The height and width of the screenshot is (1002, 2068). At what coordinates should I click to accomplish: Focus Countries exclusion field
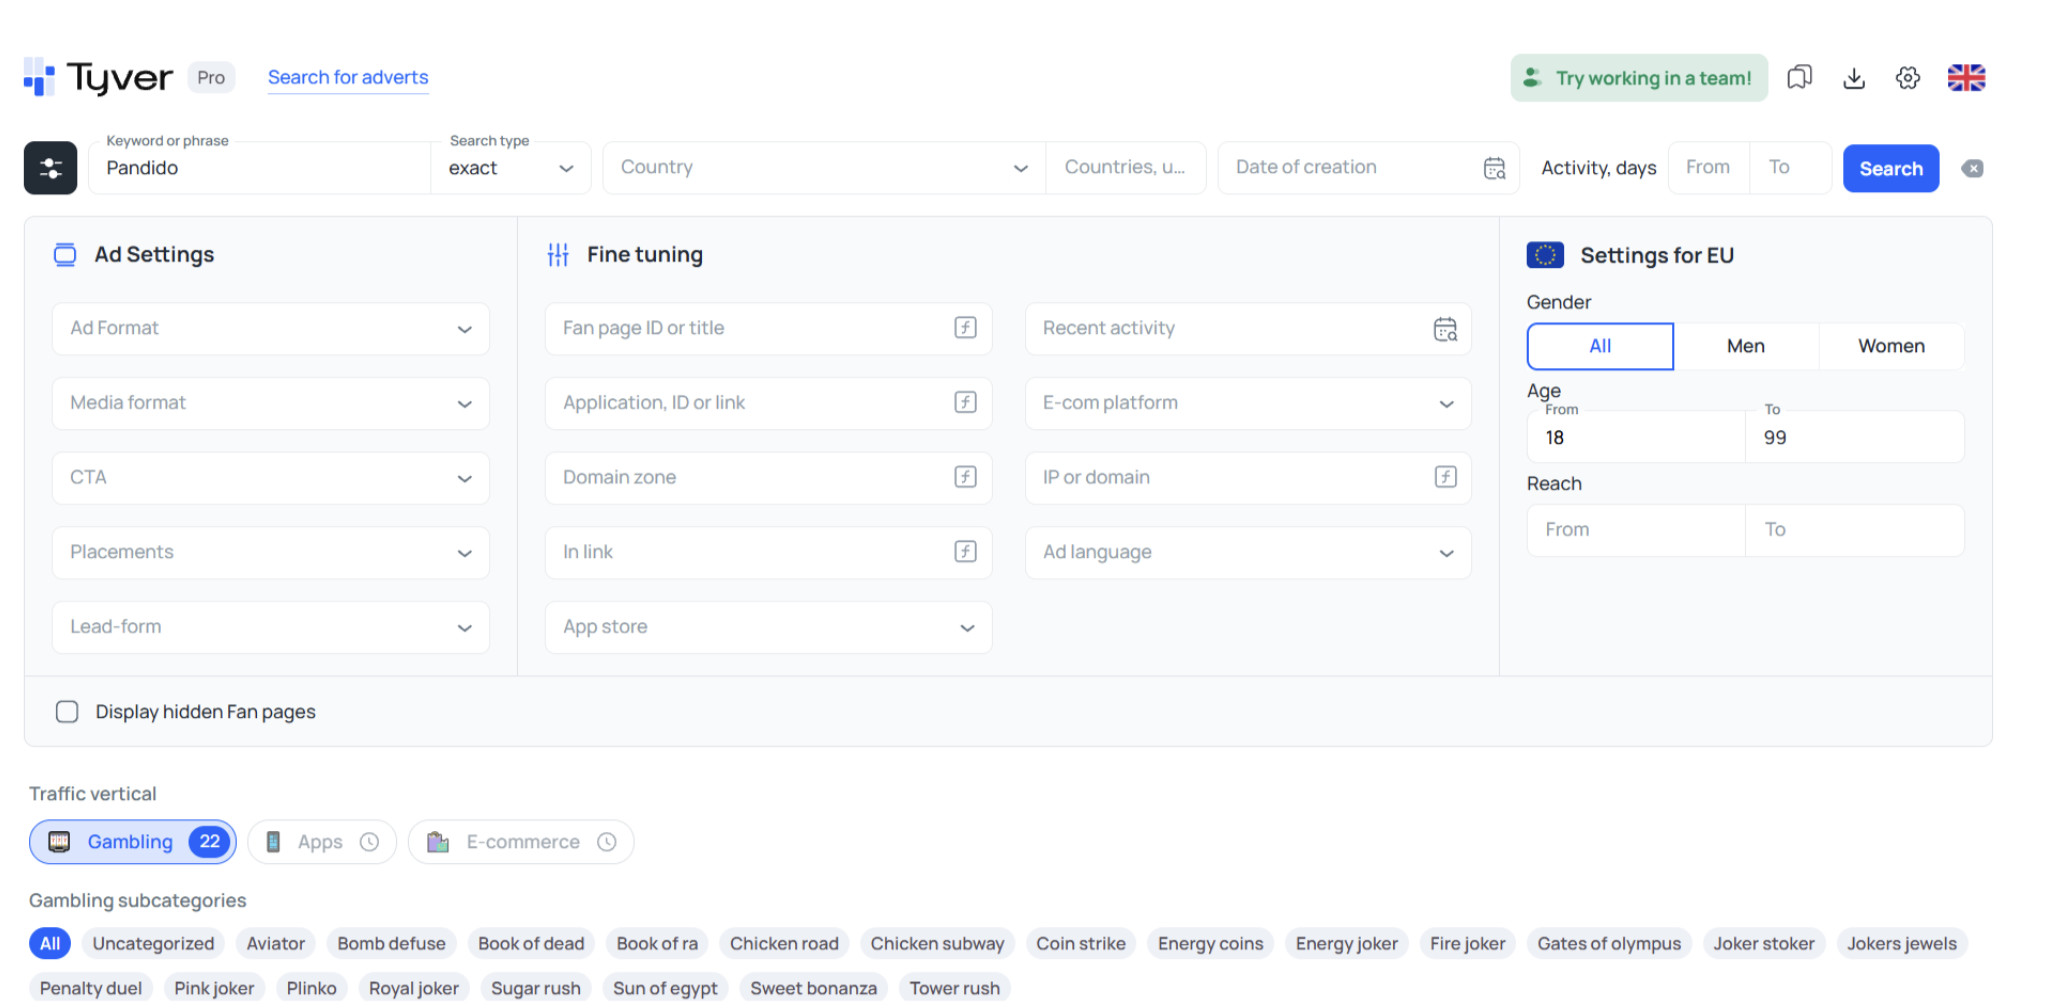tap(1126, 168)
